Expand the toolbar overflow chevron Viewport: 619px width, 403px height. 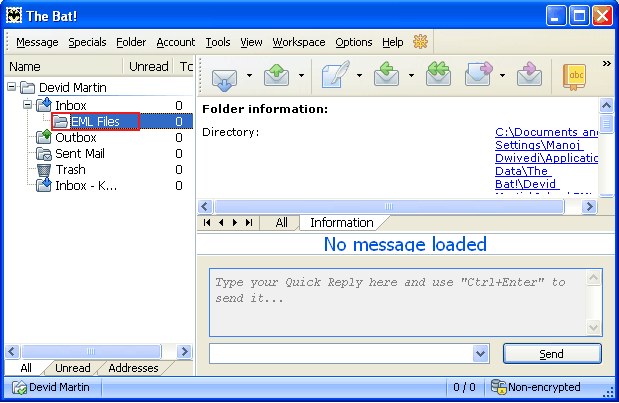coord(606,64)
